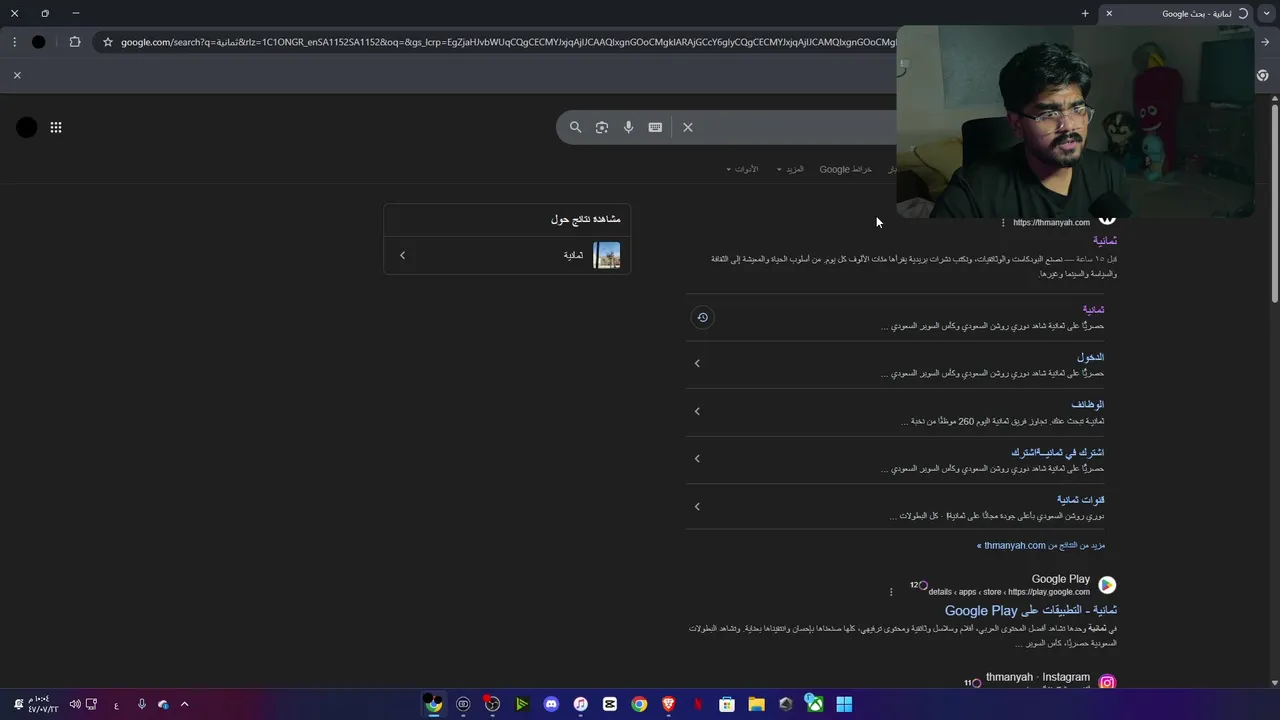Open Brave browser from the taskbar
The width and height of the screenshot is (1280, 720).
pyautogui.click(x=668, y=704)
